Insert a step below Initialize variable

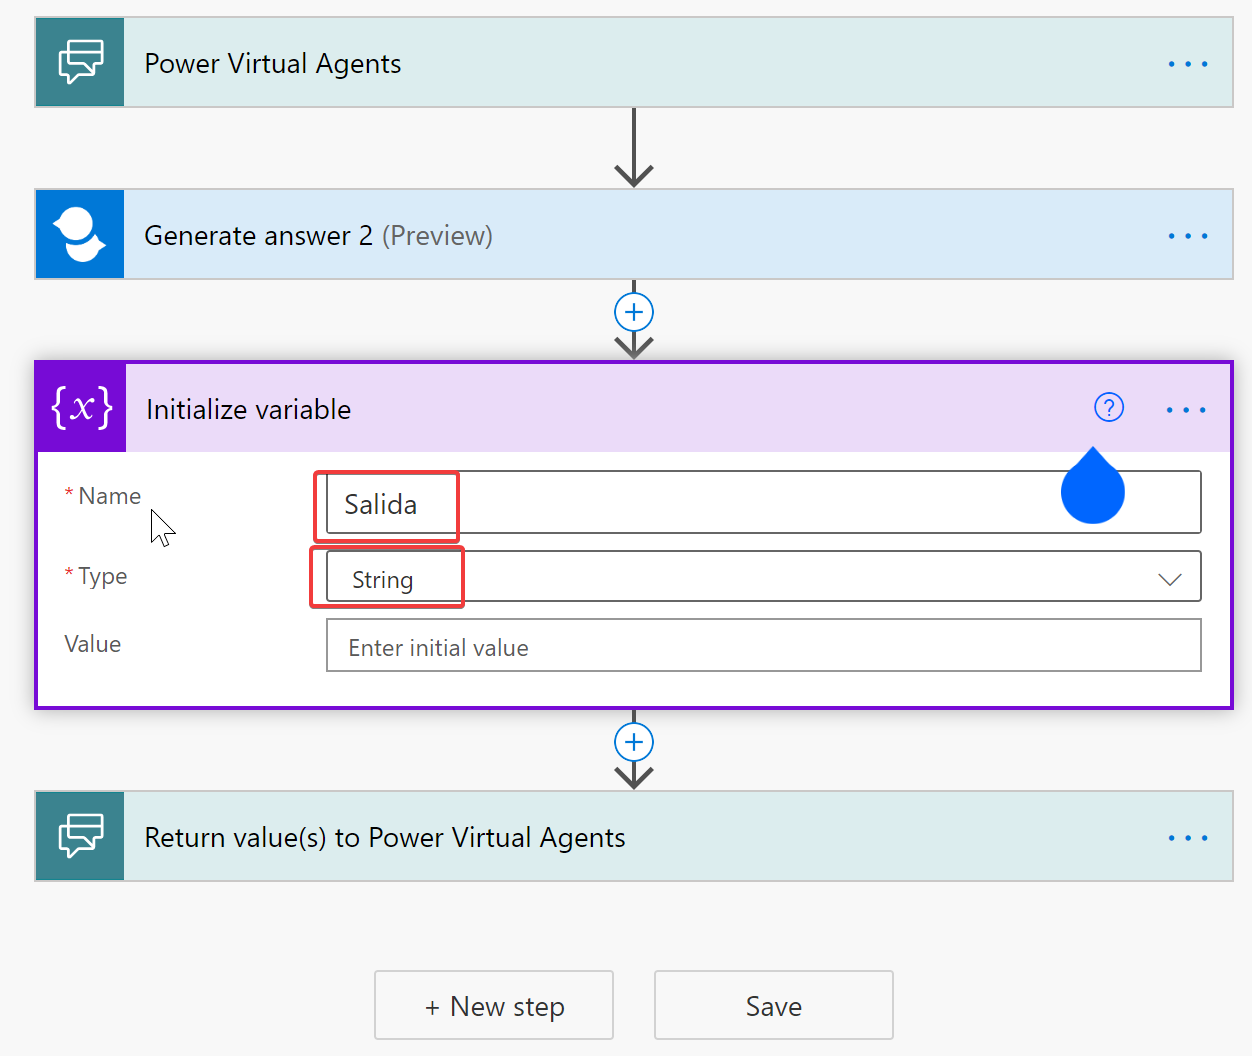pyautogui.click(x=633, y=742)
